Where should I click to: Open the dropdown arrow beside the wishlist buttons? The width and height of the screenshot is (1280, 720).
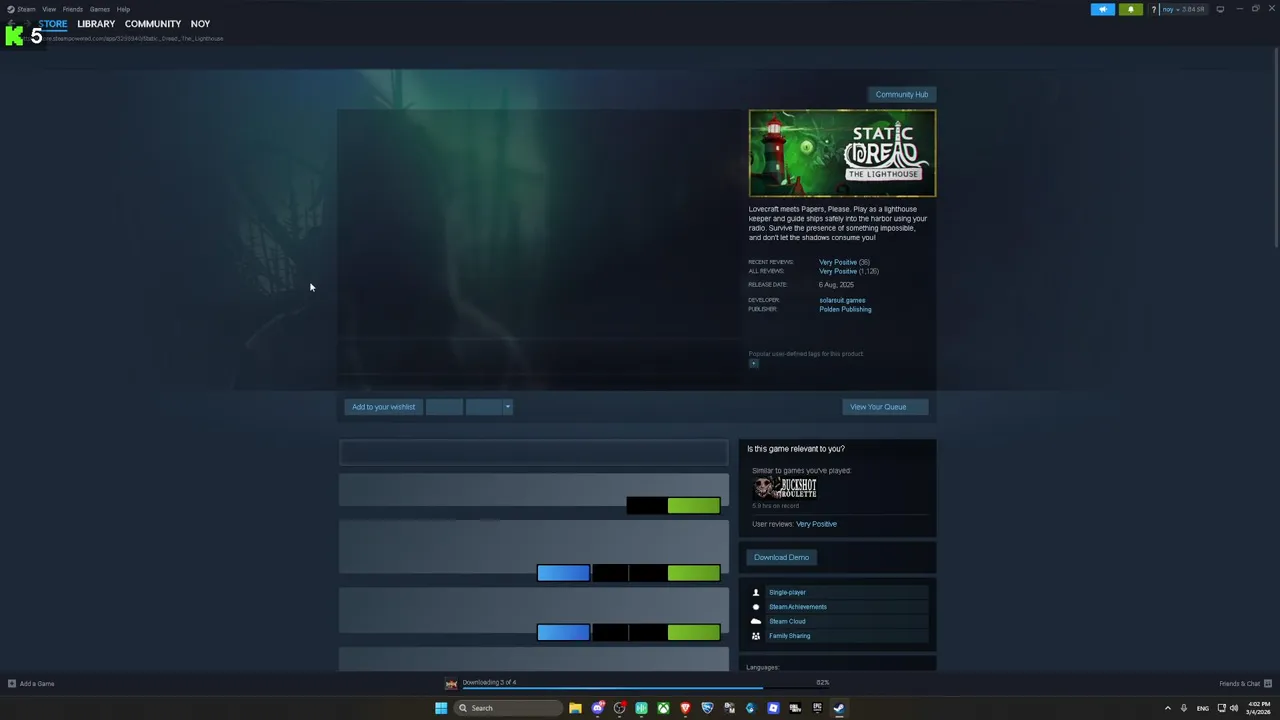click(507, 407)
